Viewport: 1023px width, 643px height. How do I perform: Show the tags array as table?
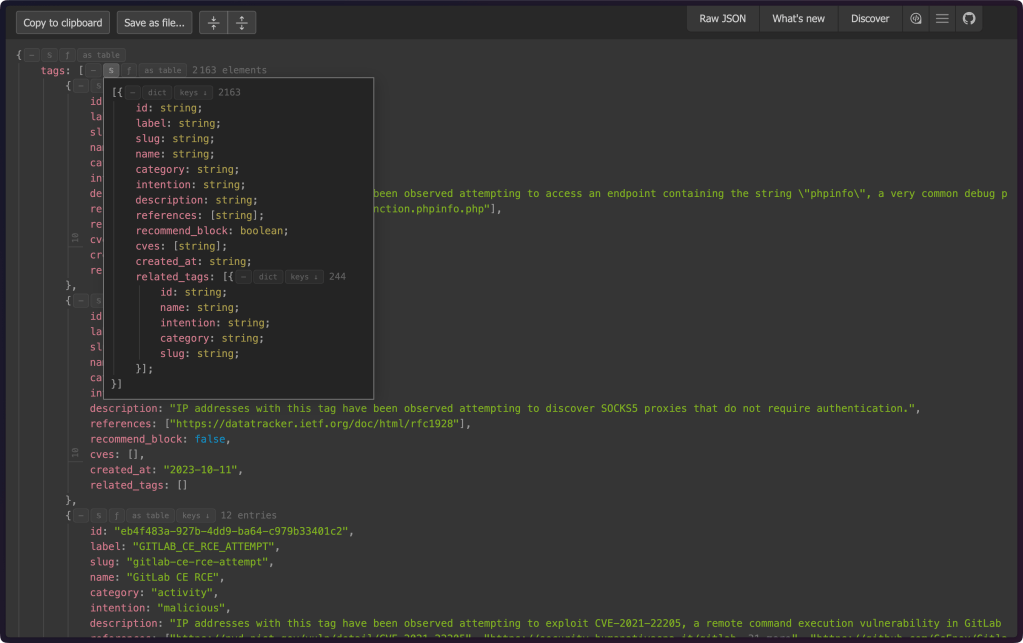162,71
